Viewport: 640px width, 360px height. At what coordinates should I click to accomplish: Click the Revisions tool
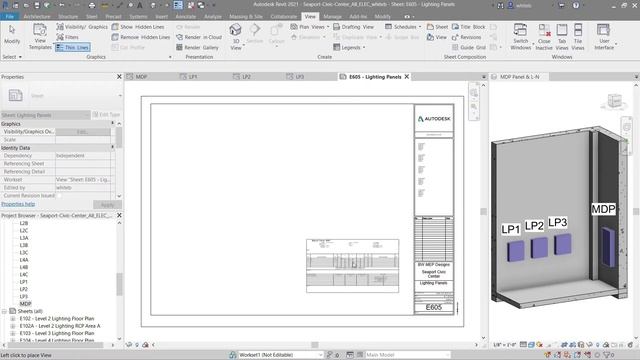tap(467, 37)
